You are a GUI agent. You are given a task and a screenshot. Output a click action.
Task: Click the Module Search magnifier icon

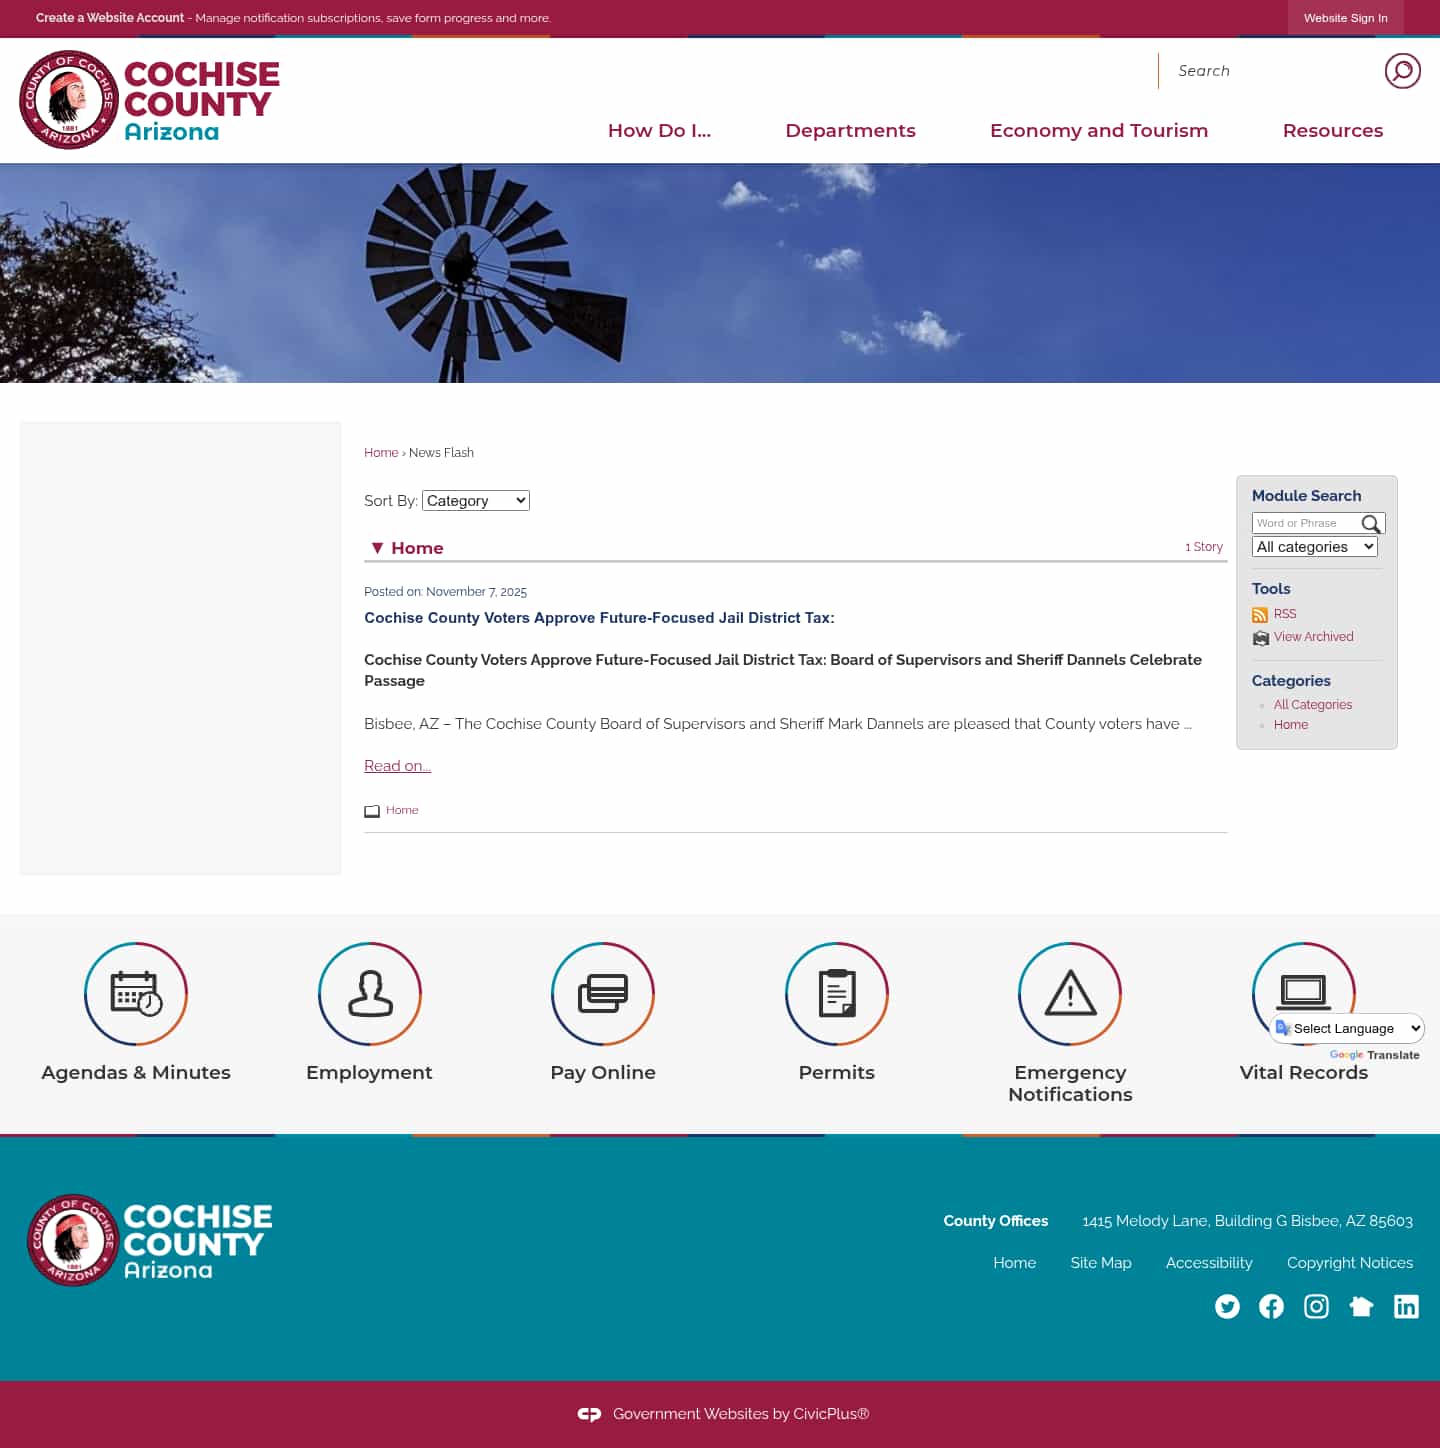coord(1371,523)
